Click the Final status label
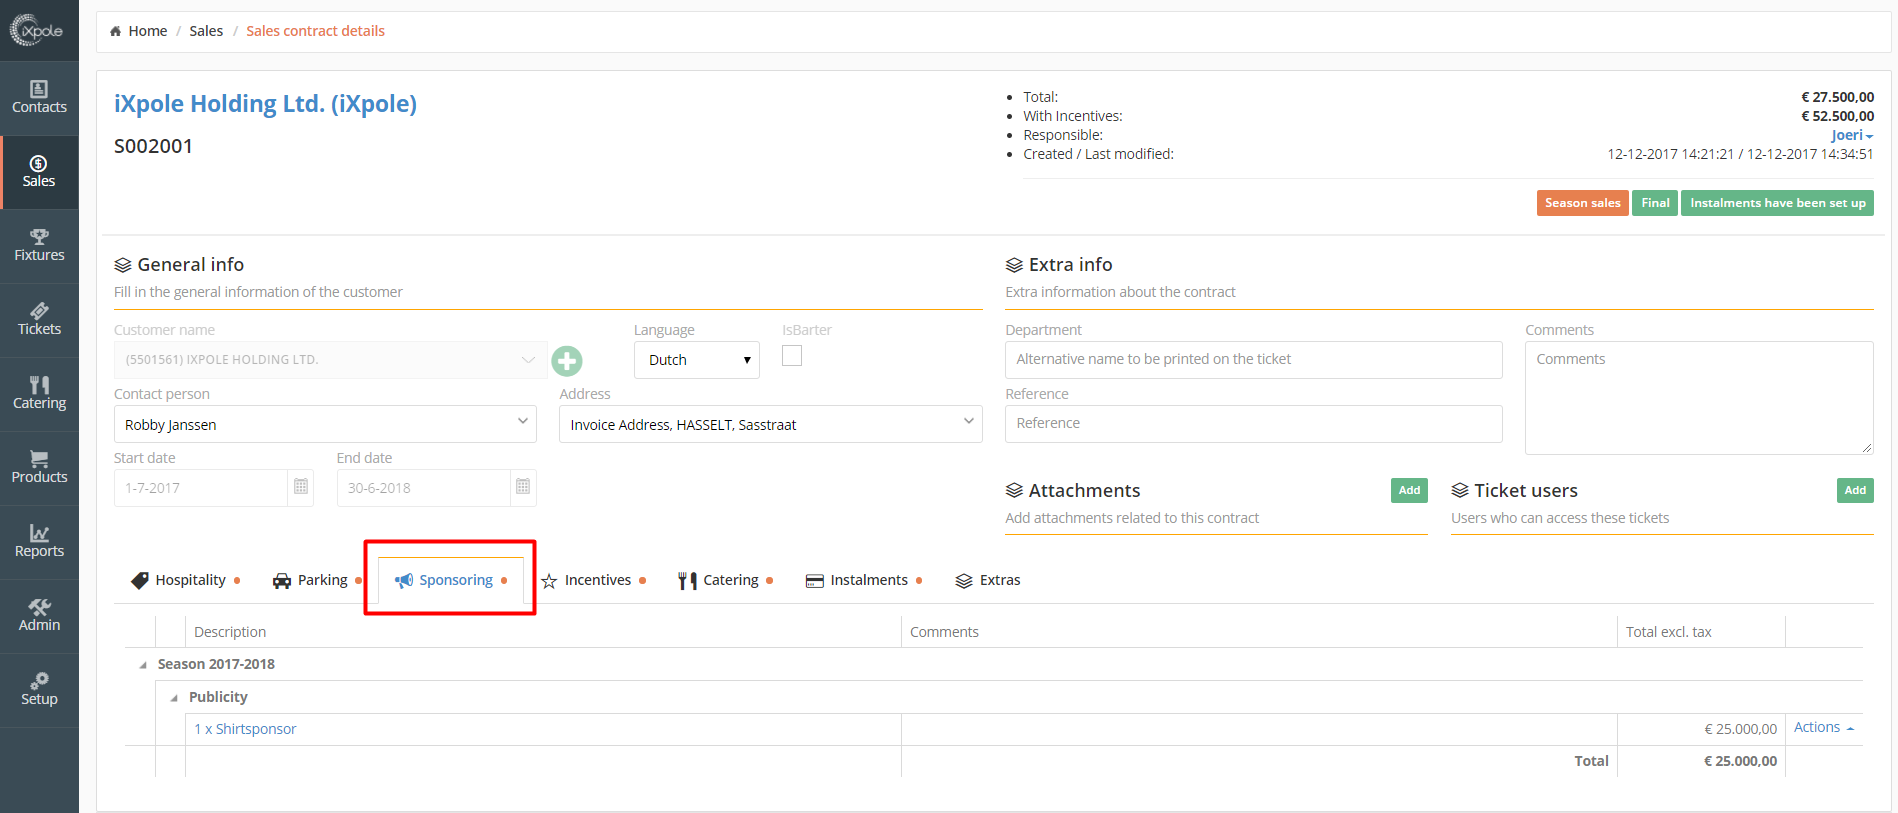The height and width of the screenshot is (813, 1898). tap(1655, 203)
